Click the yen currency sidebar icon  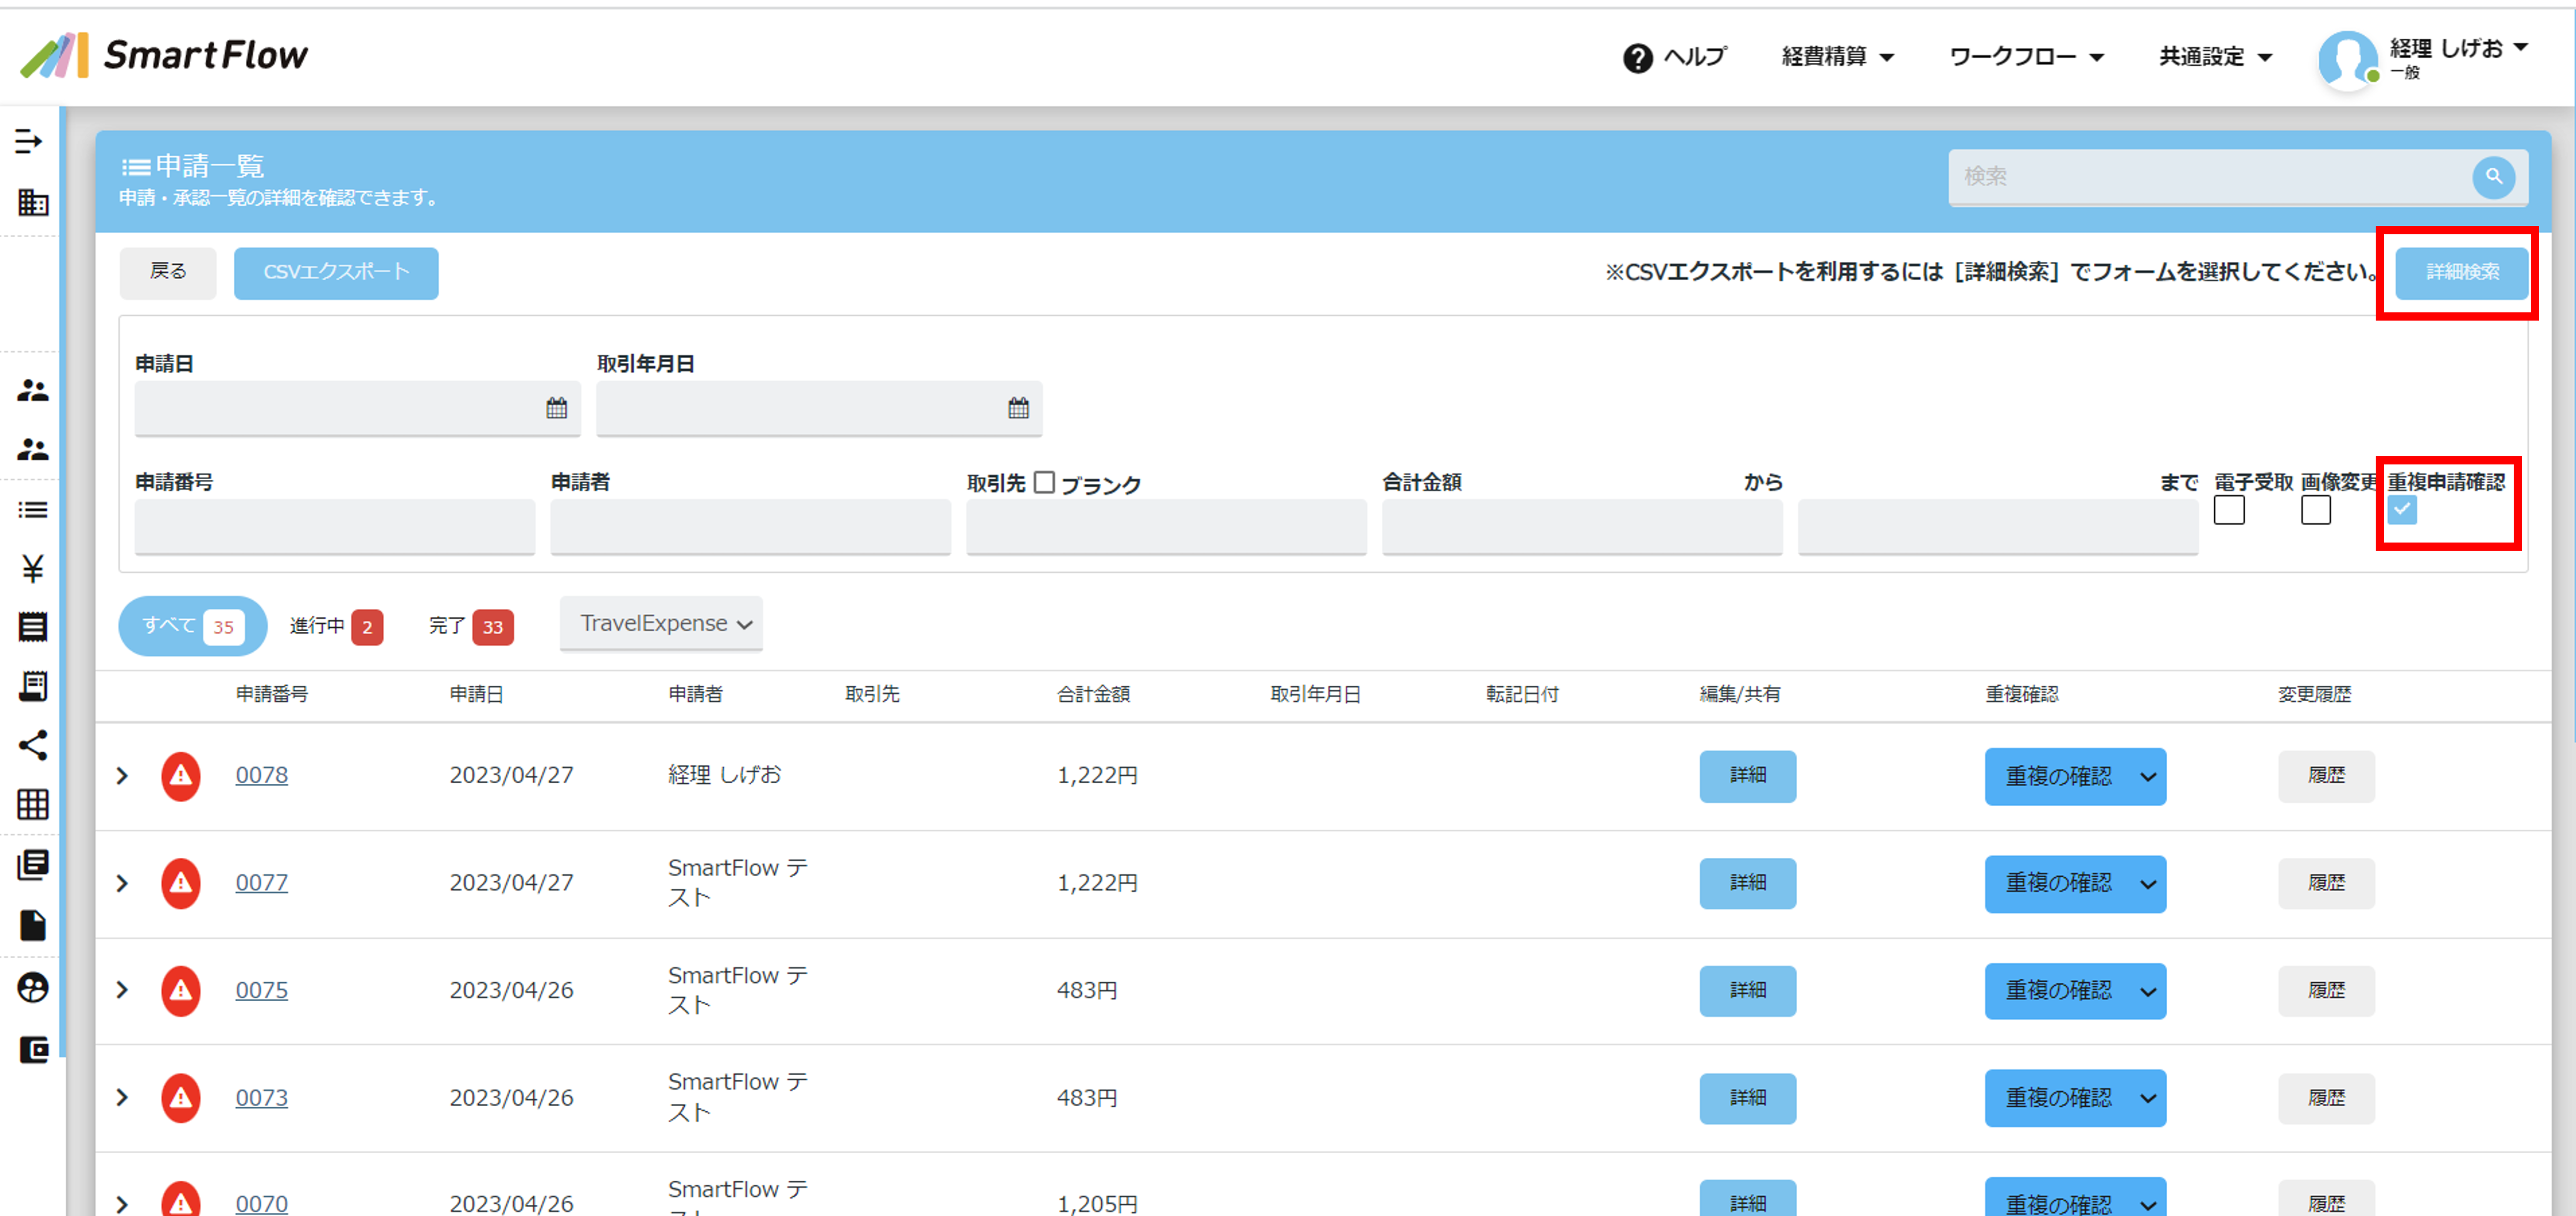click(32, 568)
